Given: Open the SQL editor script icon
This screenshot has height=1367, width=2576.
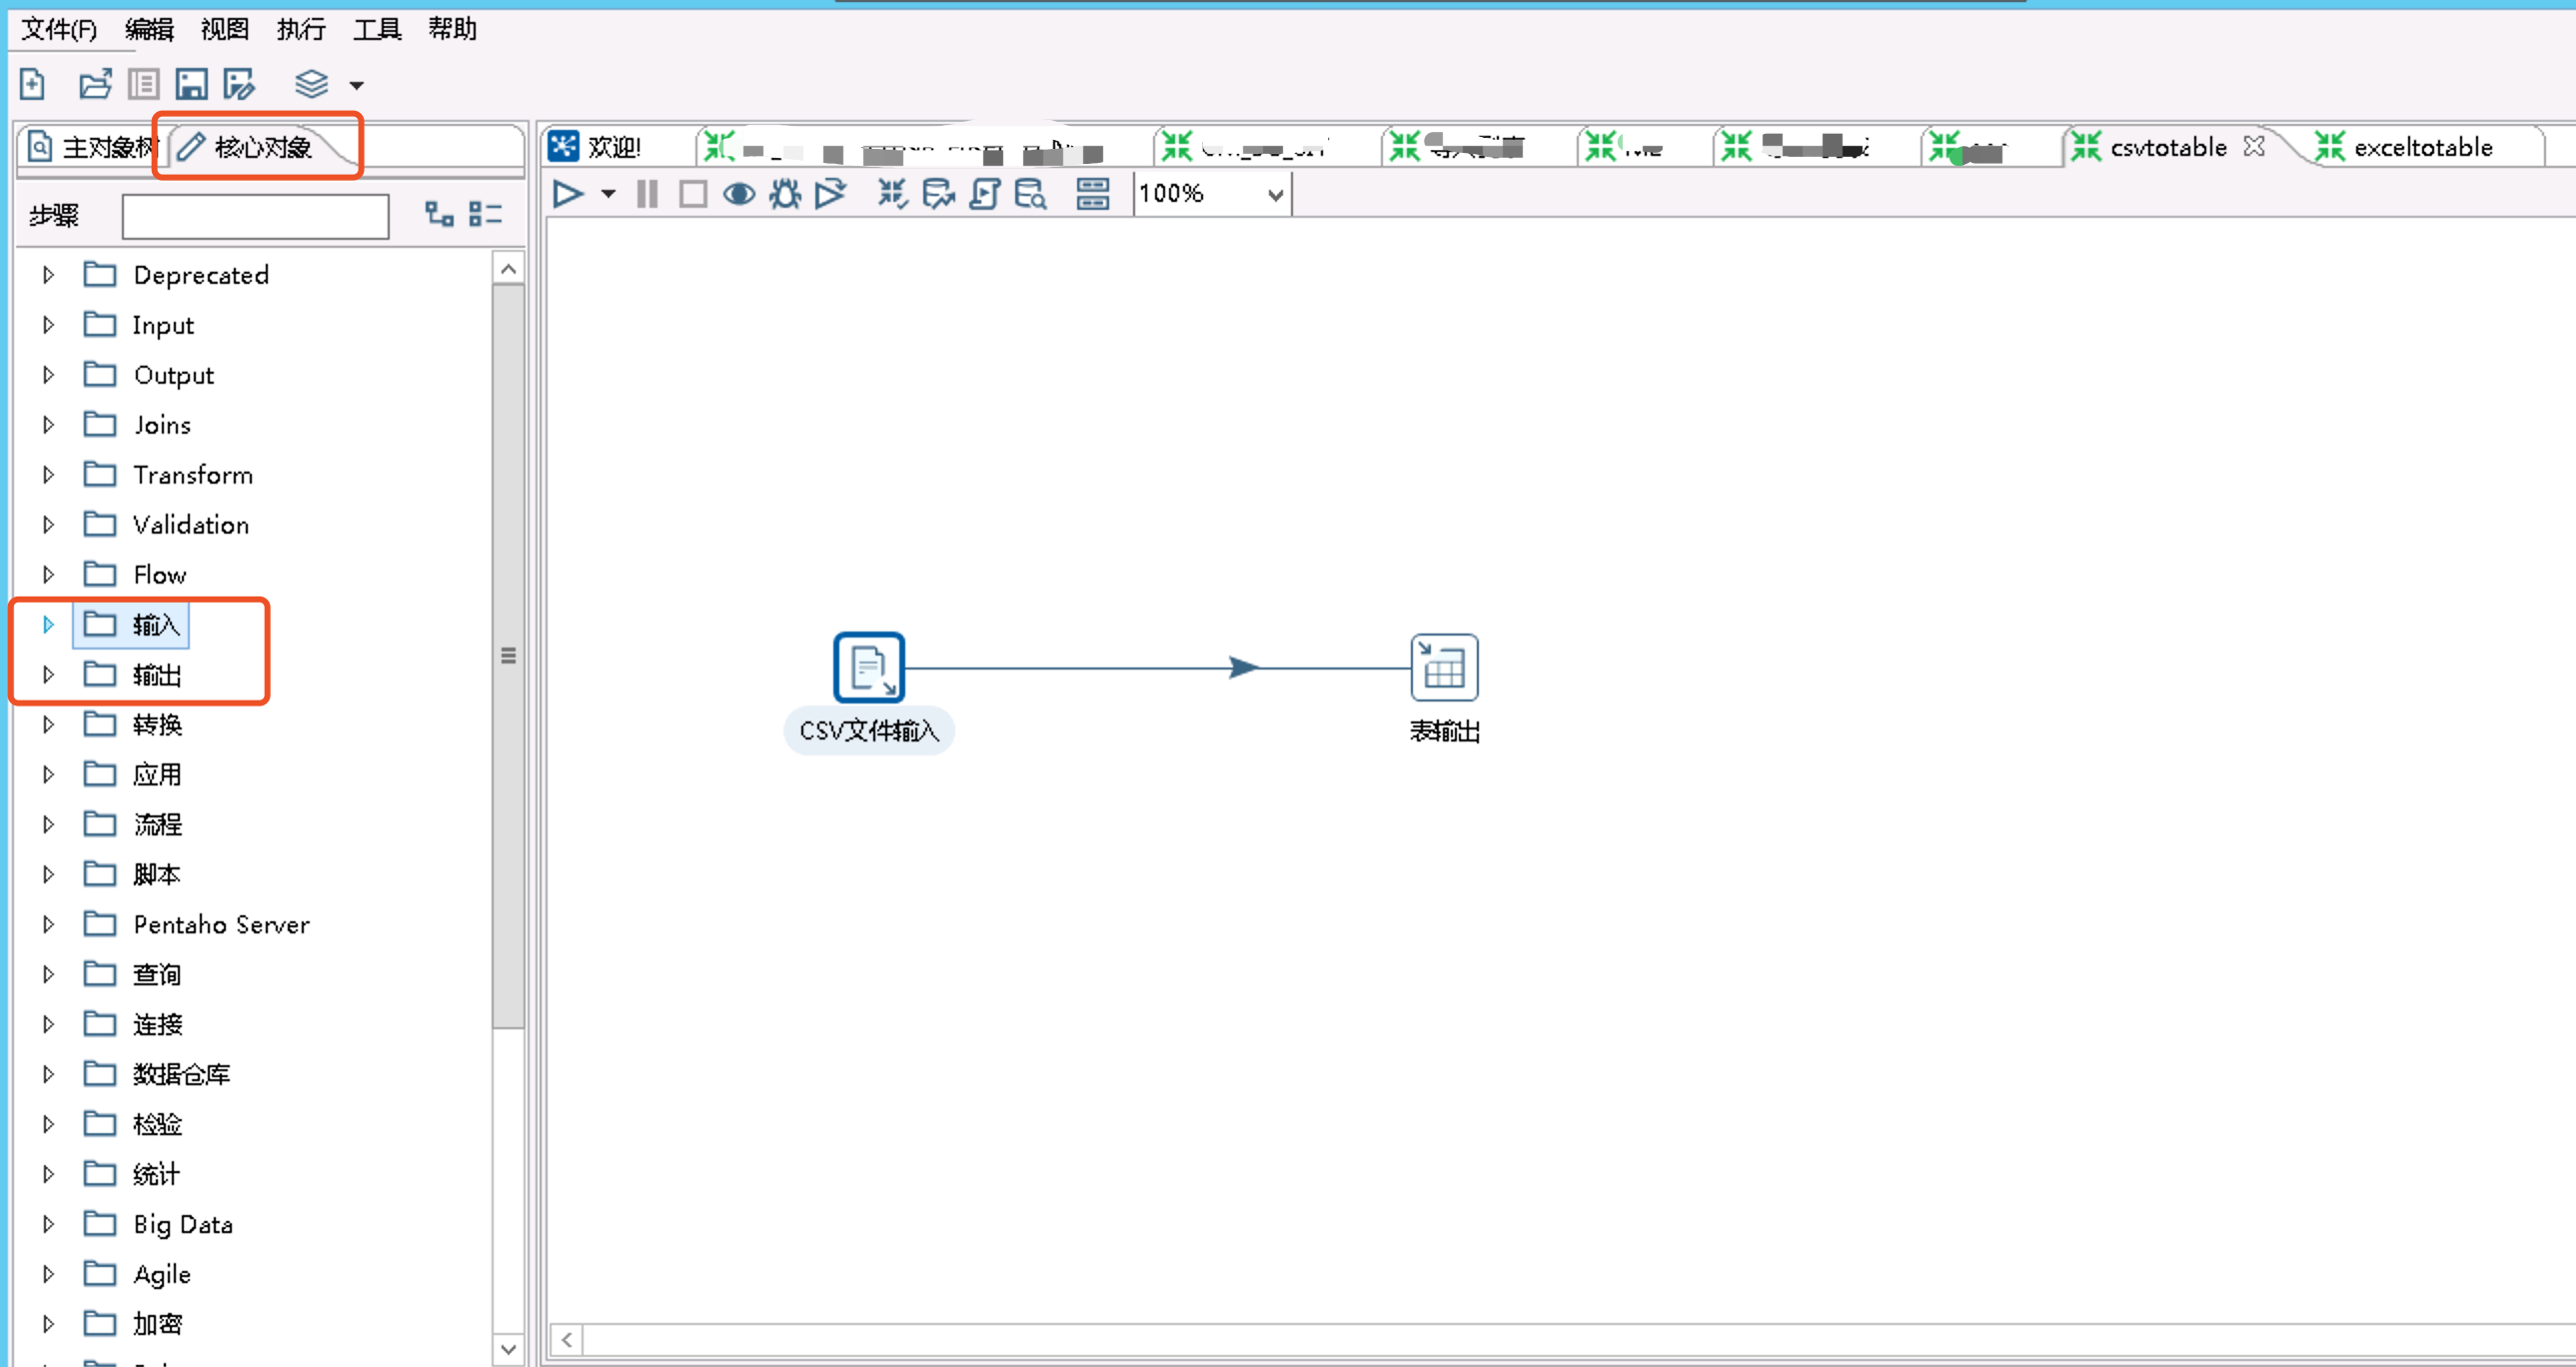Looking at the screenshot, I should pyautogui.click(x=985, y=193).
